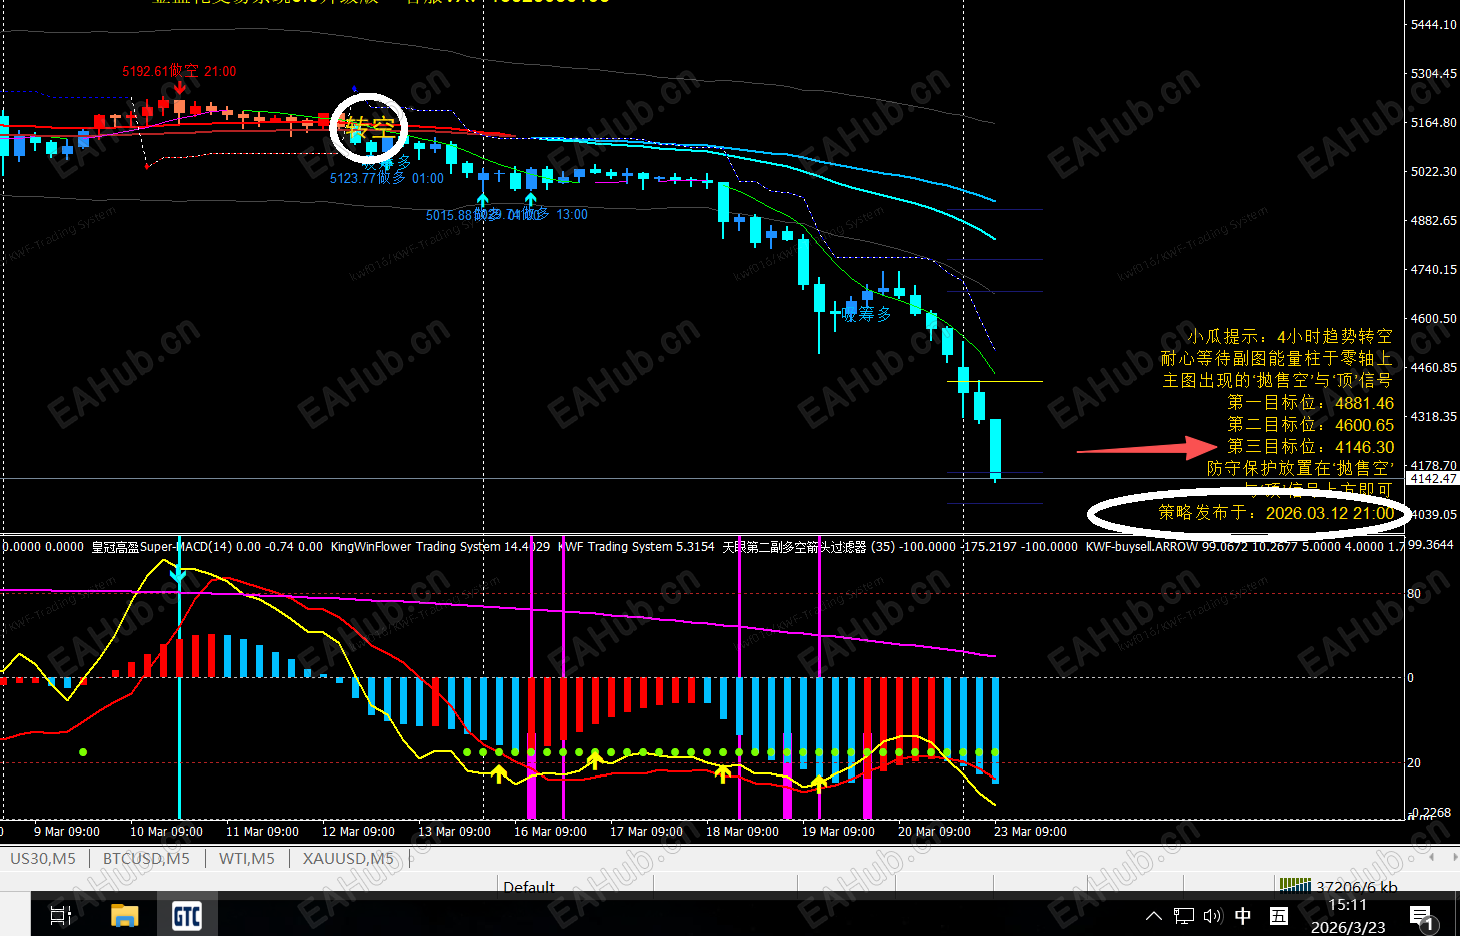Switch to the BTCUSD,M5 chart tab

click(x=146, y=859)
